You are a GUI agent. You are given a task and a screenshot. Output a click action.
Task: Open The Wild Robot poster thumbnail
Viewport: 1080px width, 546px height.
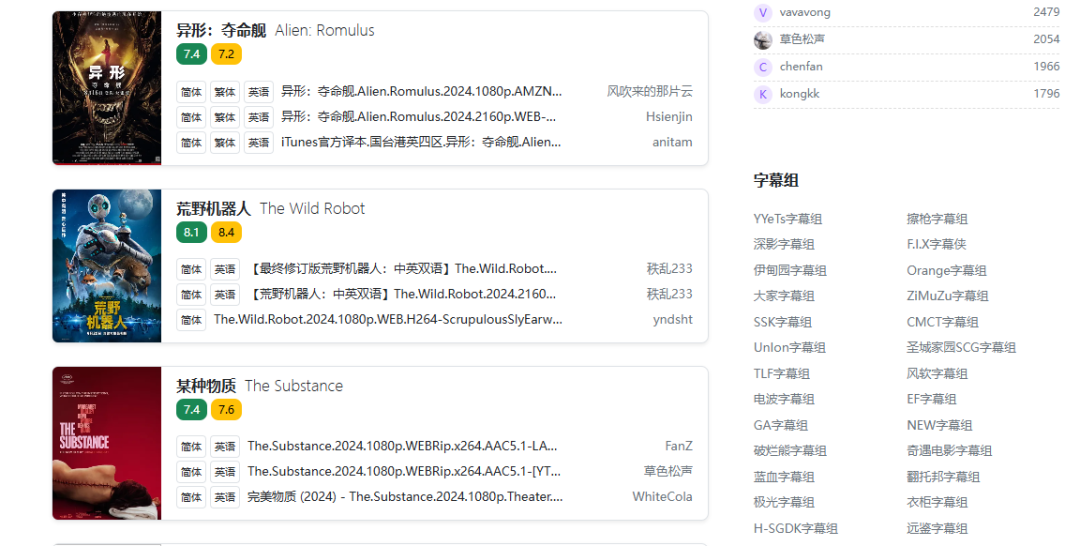point(107,266)
